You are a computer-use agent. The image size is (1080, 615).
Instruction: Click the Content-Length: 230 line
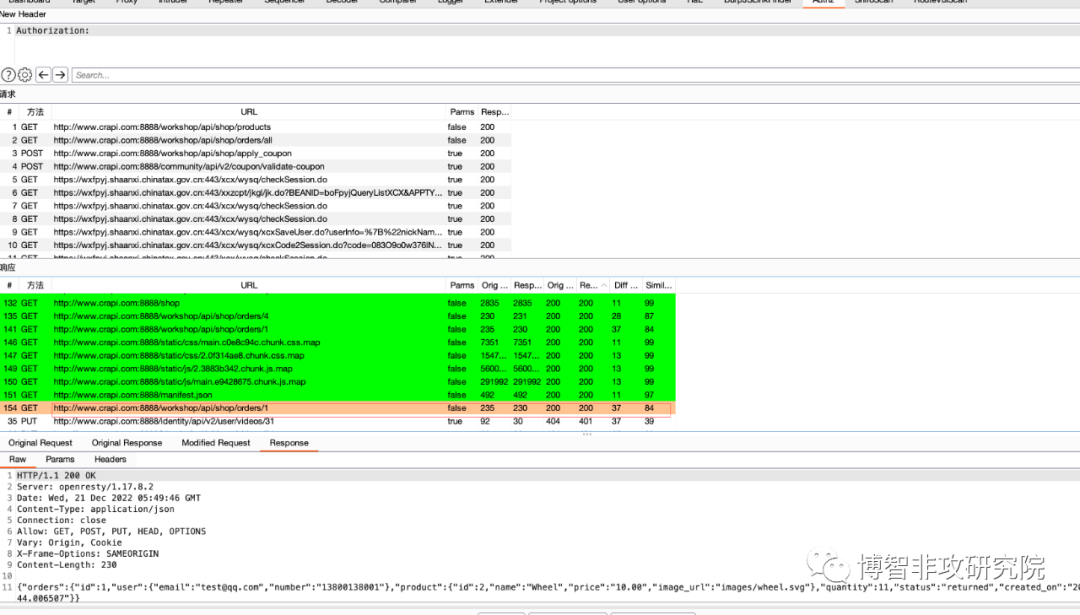[x=67, y=565]
